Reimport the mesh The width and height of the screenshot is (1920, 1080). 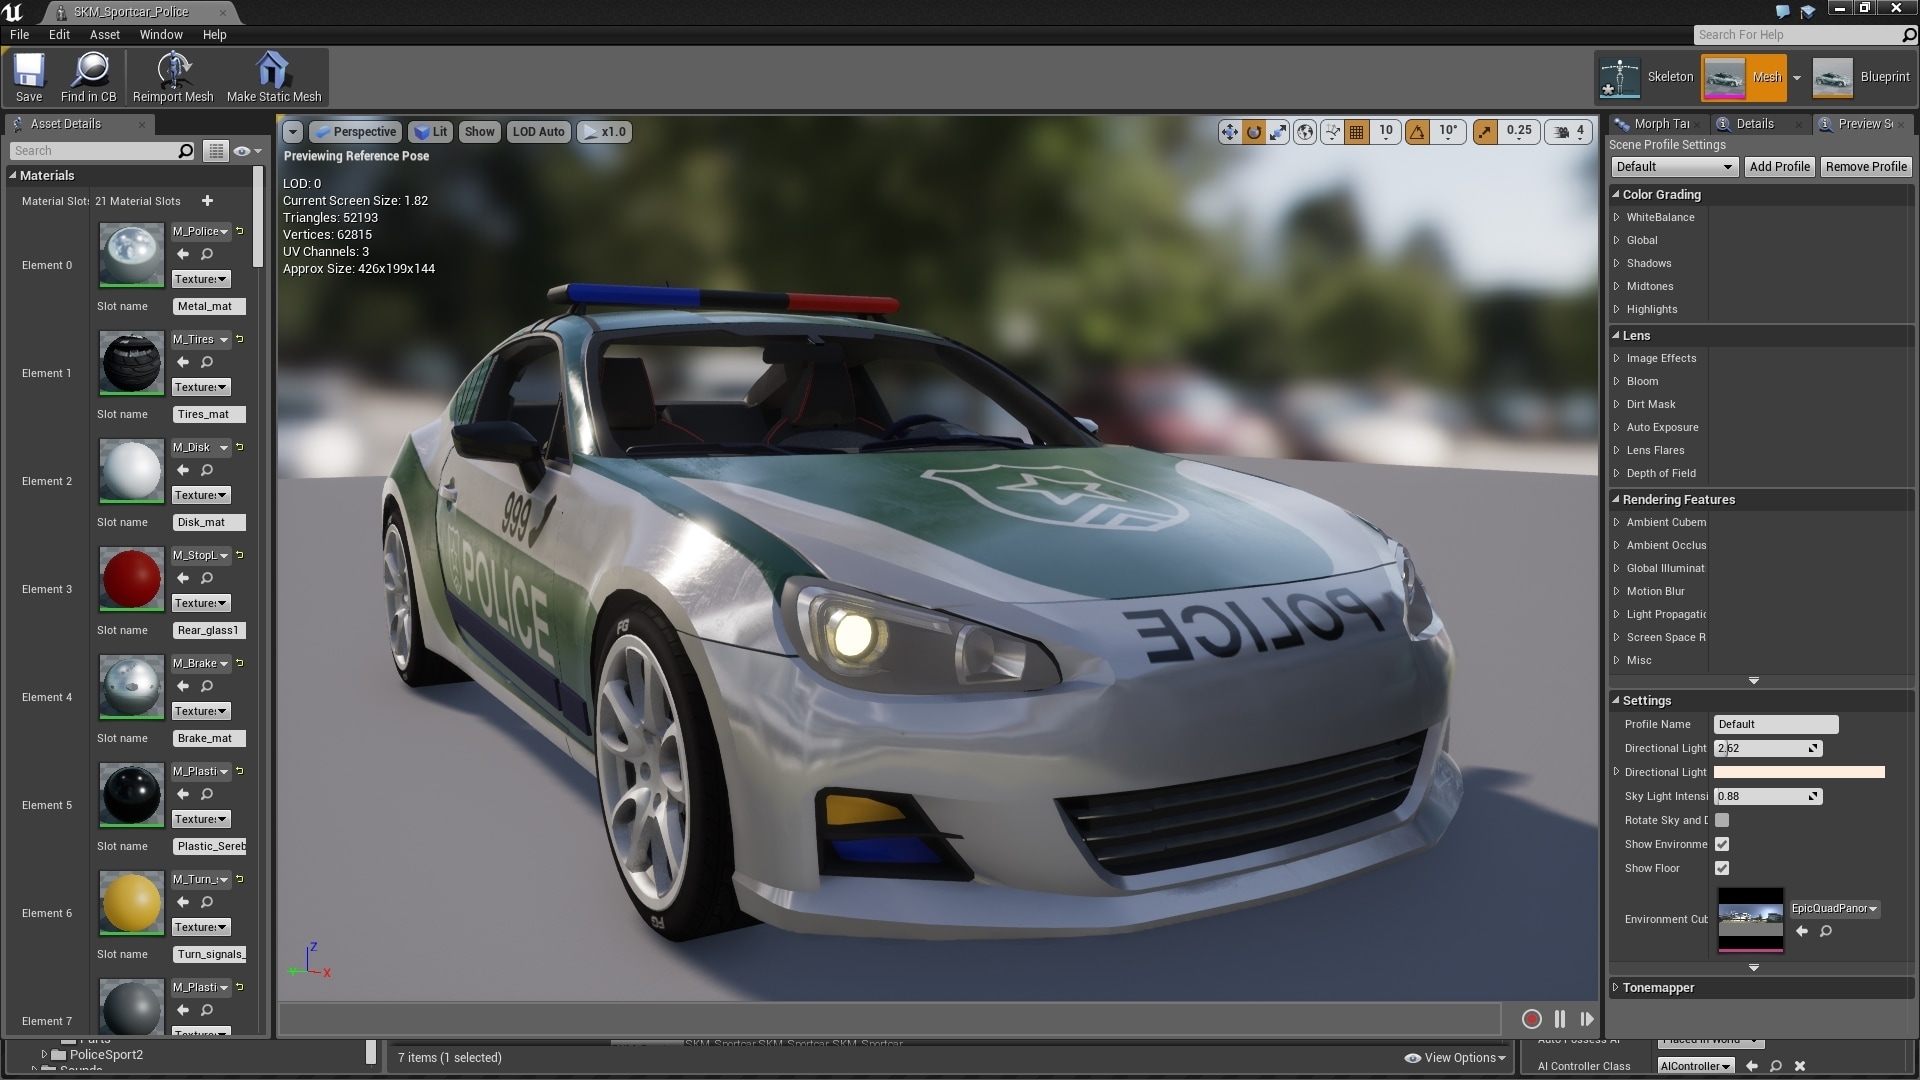pos(172,77)
